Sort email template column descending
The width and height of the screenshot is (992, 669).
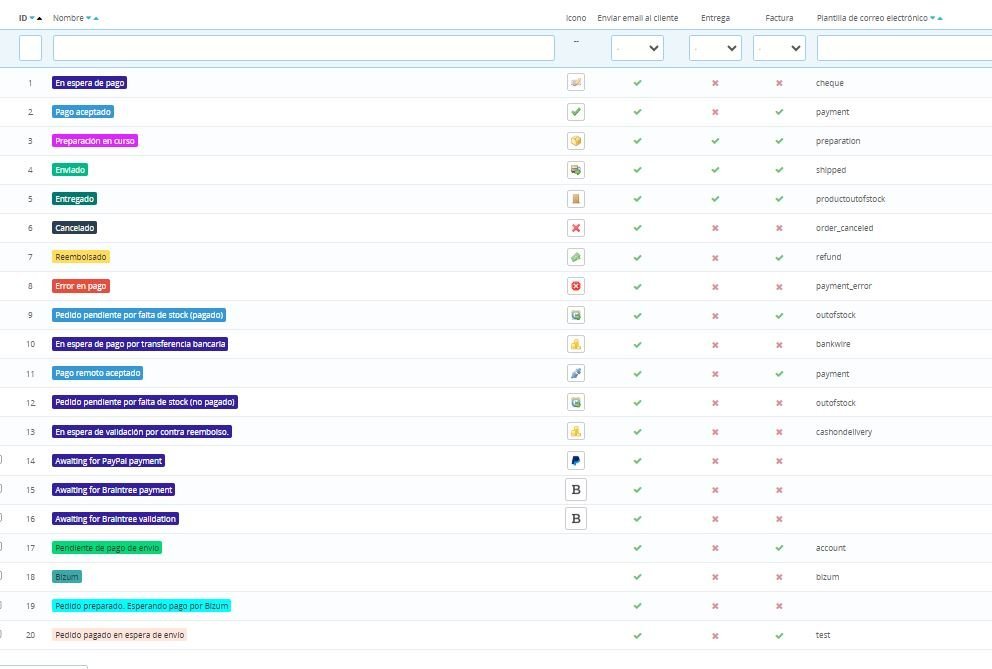pos(933,18)
